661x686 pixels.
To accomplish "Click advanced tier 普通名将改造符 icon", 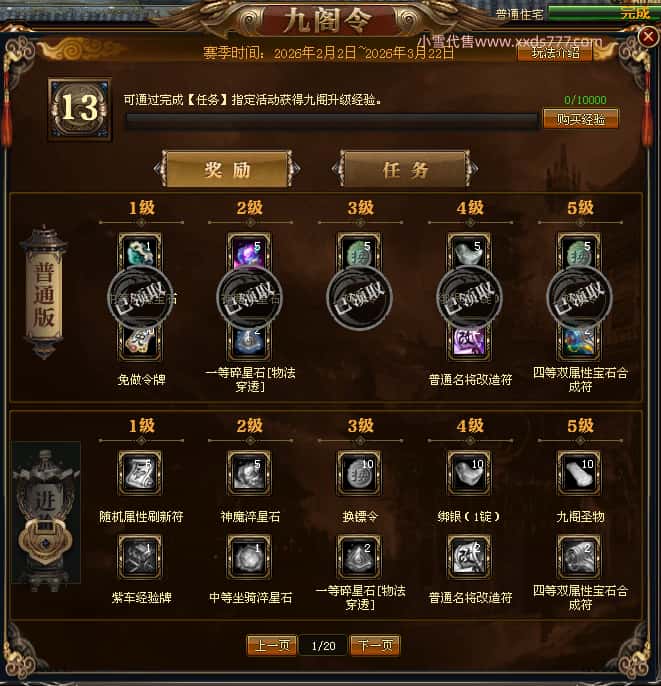I will (x=469, y=557).
